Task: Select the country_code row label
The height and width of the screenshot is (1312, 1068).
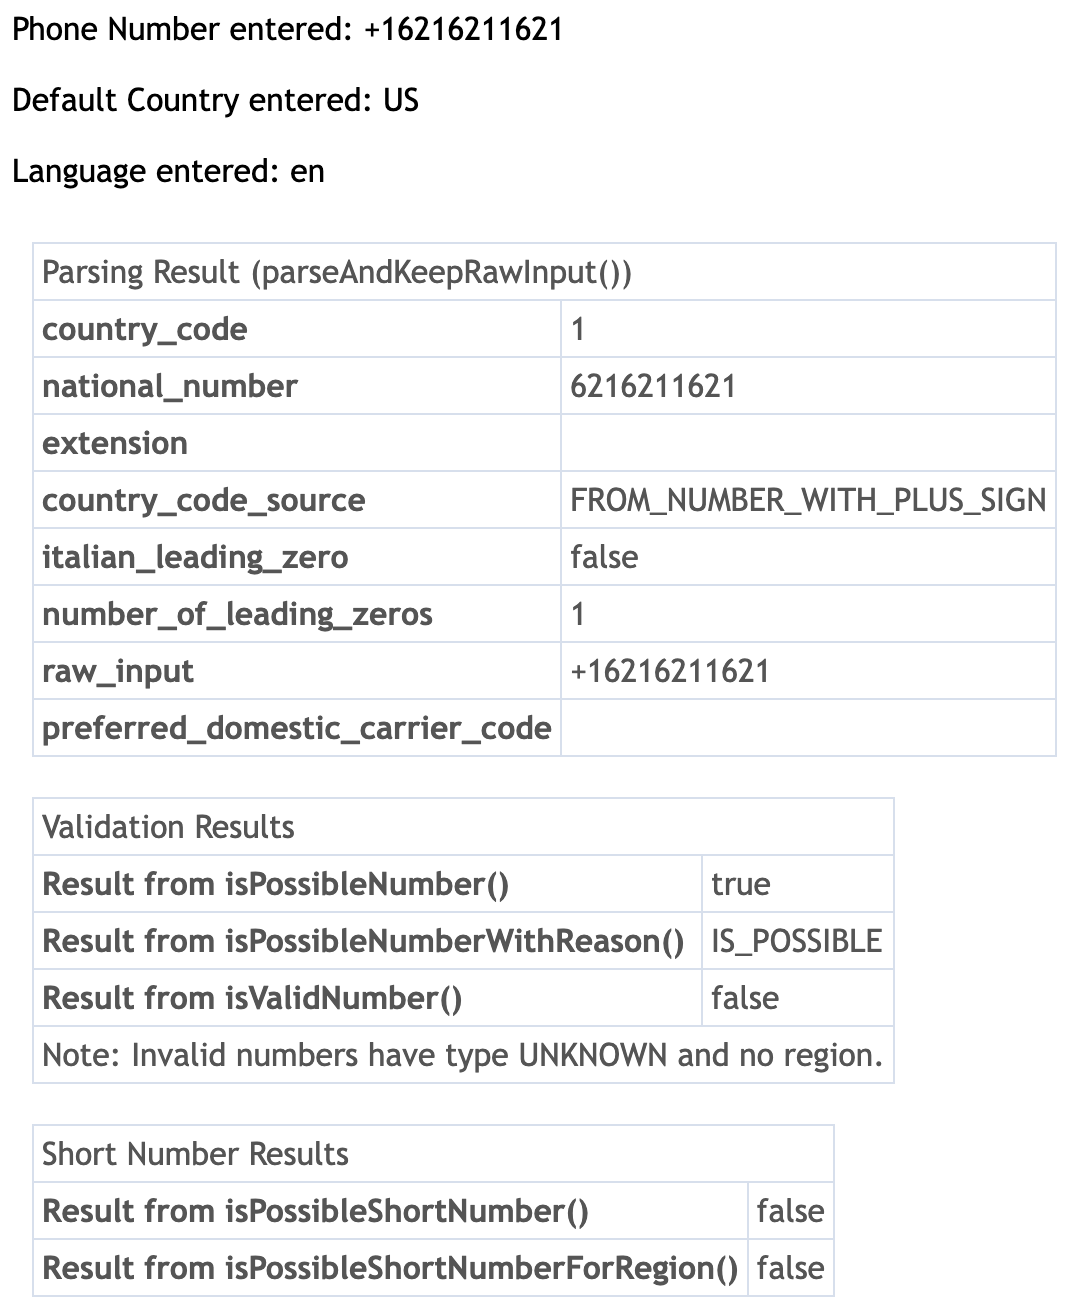Action: coord(145,329)
